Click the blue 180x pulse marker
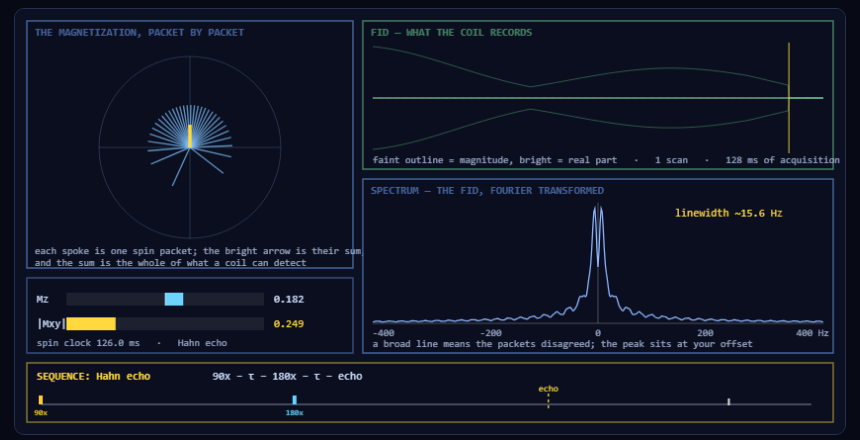860x440 pixels. (x=295, y=400)
